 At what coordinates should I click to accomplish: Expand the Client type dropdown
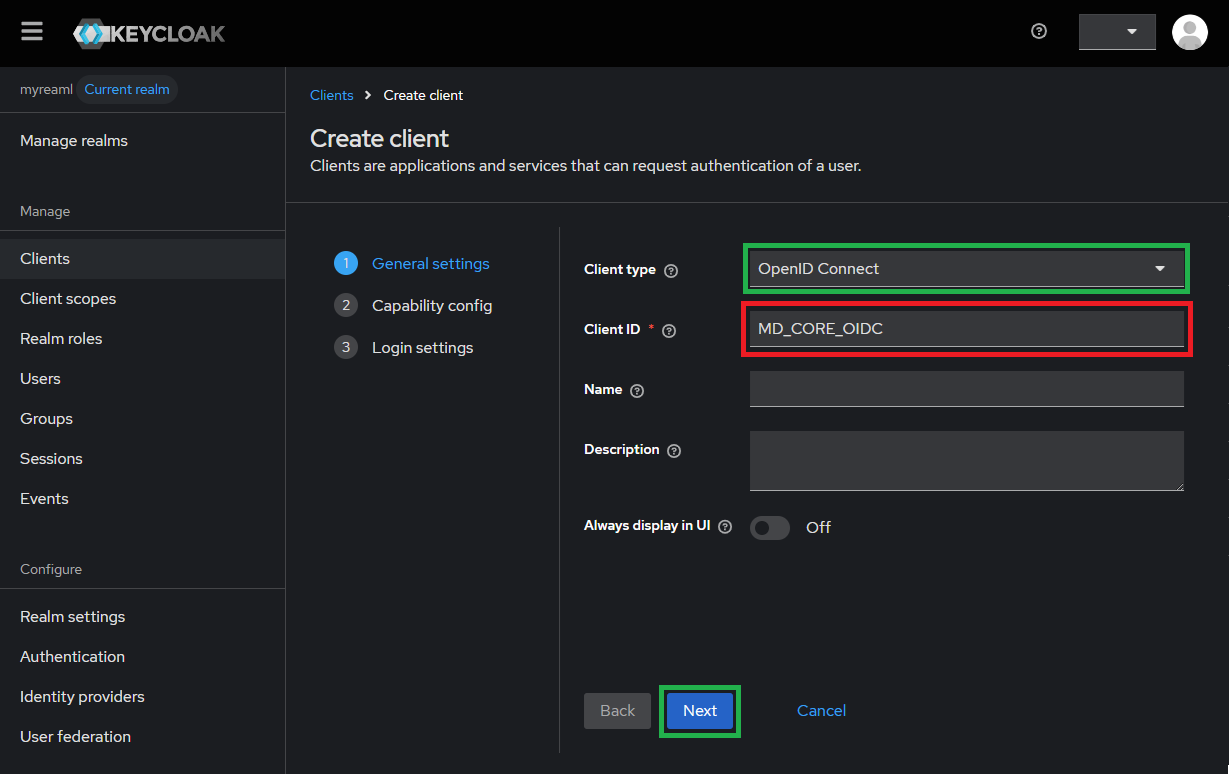pos(965,269)
